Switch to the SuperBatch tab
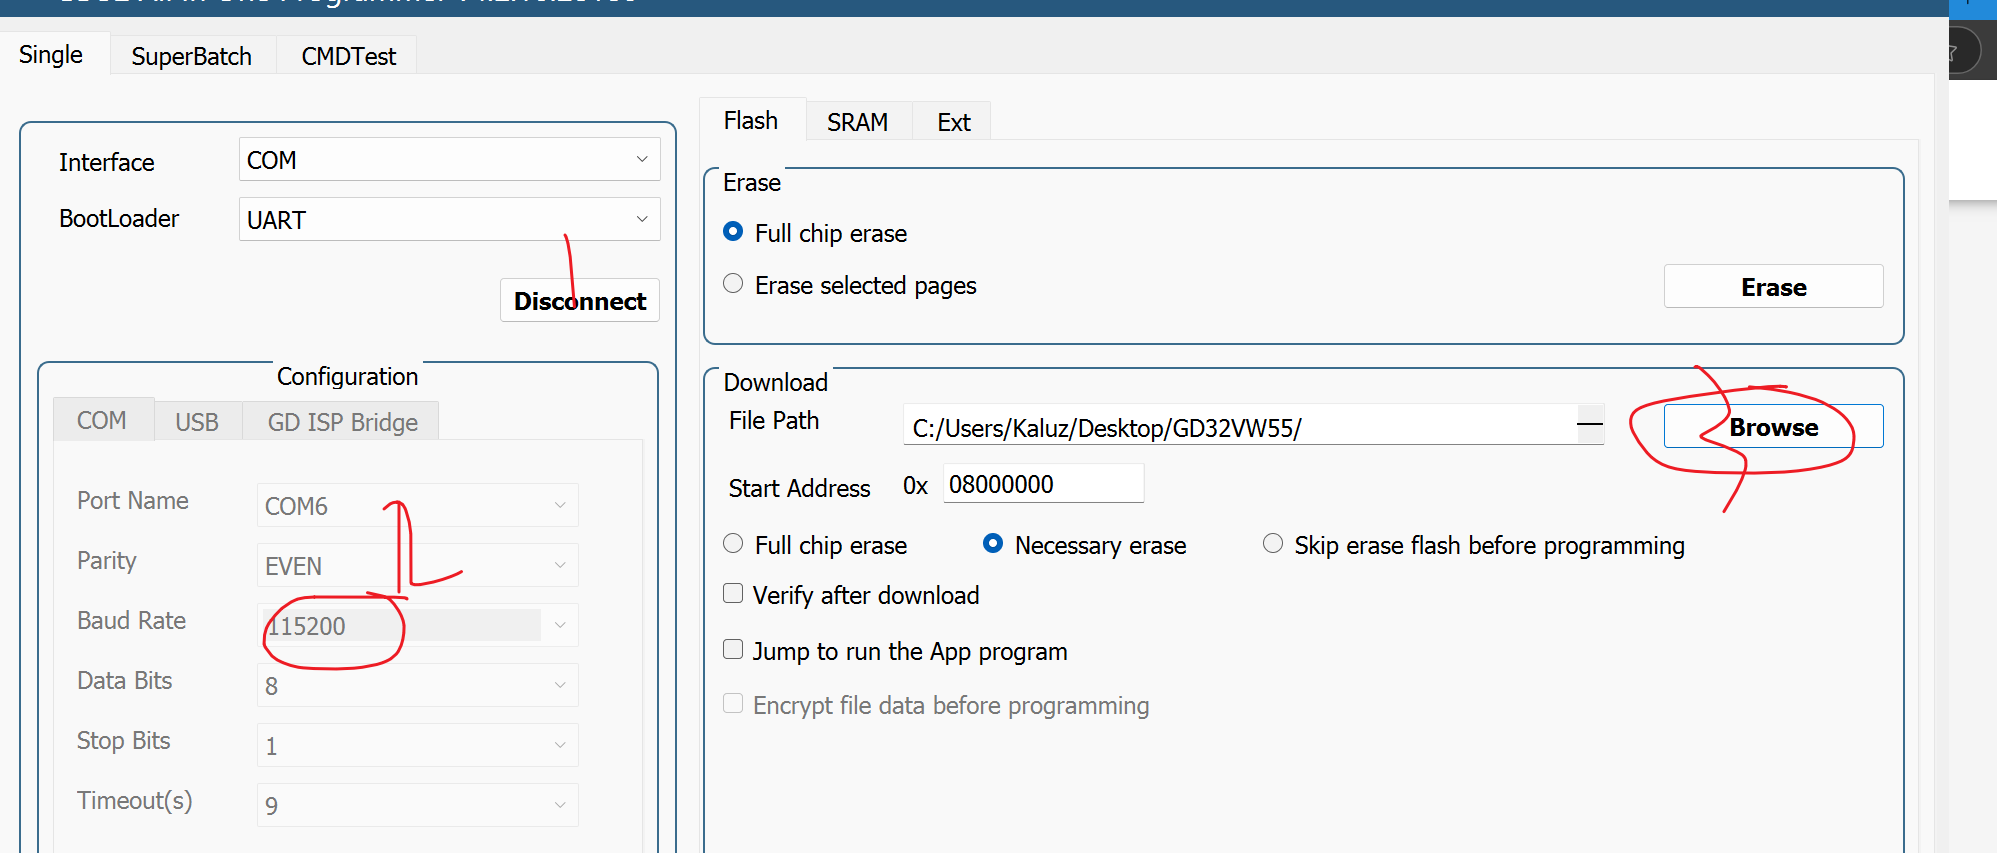This screenshot has height=853, width=1997. coord(191,56)
